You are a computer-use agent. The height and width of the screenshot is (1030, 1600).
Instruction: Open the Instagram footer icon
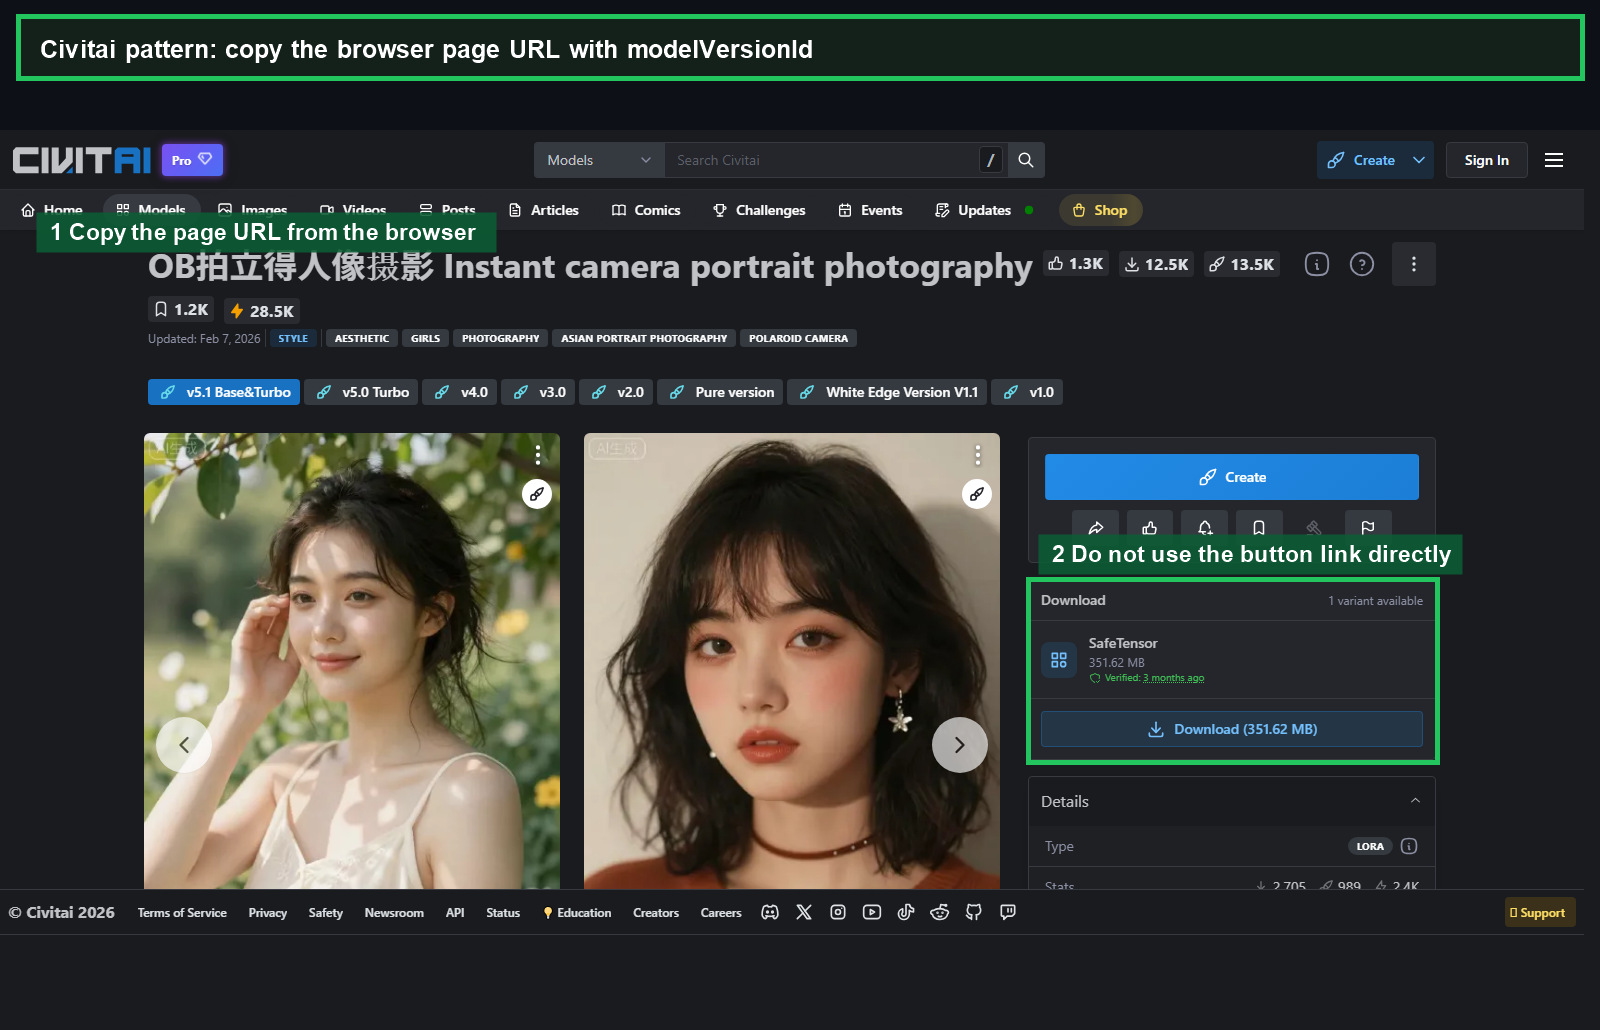(838, 912)
